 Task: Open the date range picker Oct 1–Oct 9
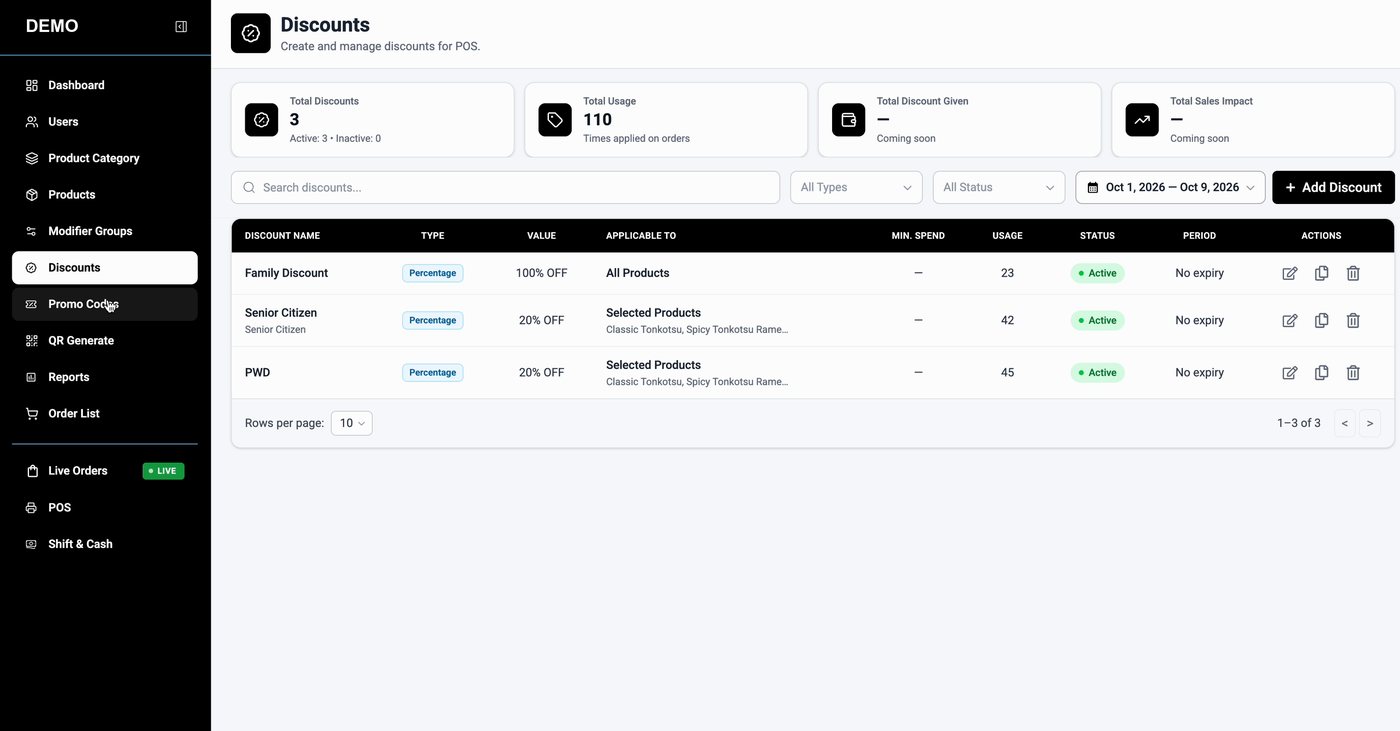(1170, 187)
